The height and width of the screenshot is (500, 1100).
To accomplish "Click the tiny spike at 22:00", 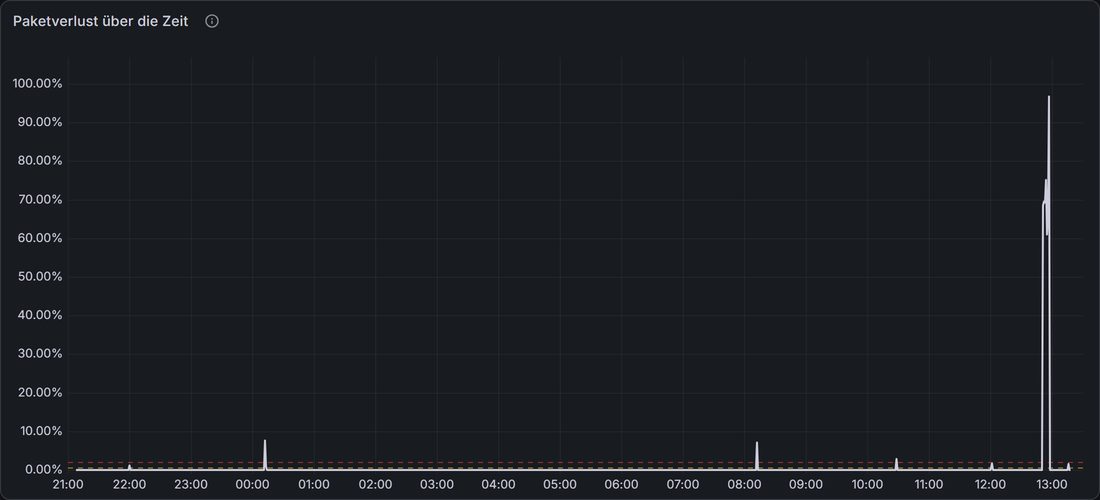I will (129, 467).
